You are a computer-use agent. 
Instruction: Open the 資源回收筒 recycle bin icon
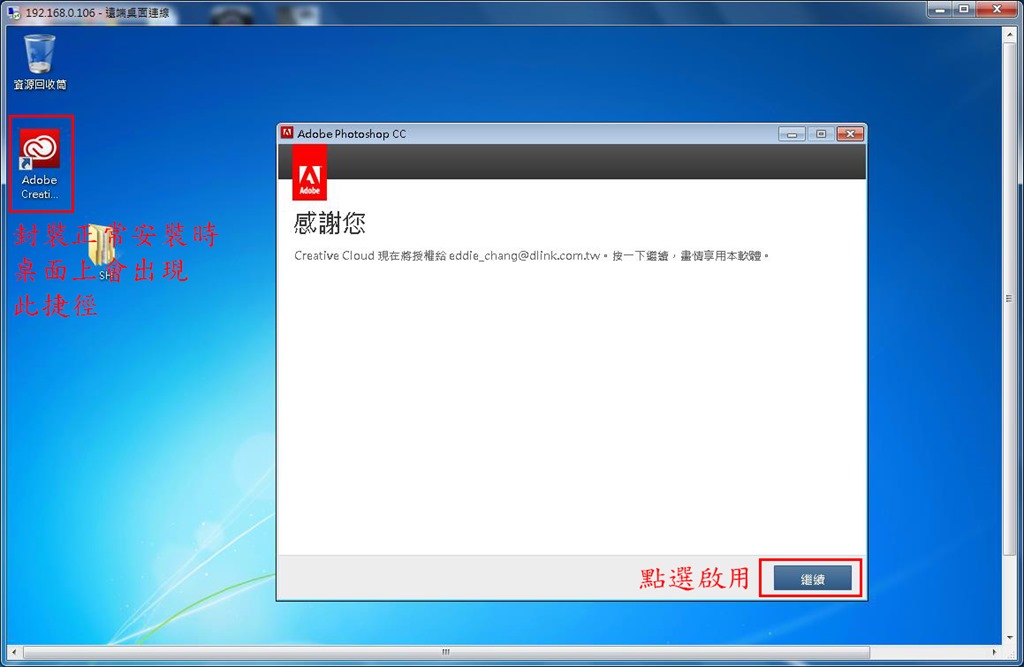pyautogui.click(x=40, y=62)
